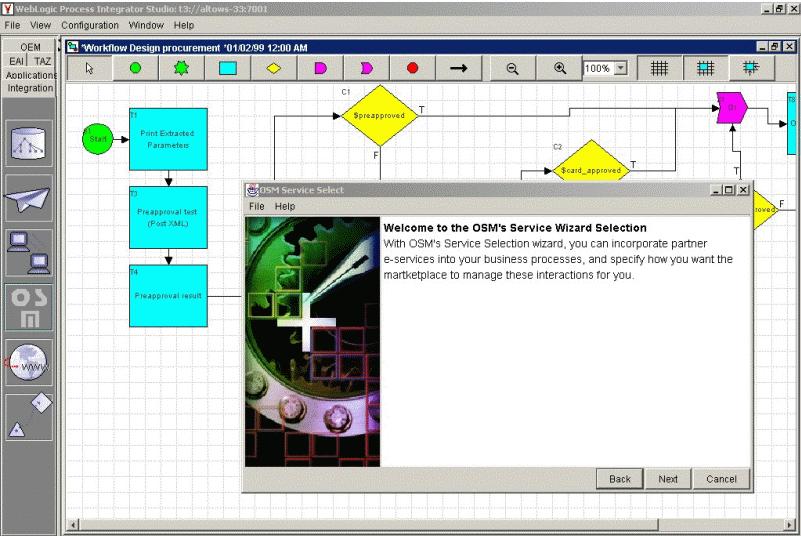Click the OSM Service Select title icon

click(252, 190)
